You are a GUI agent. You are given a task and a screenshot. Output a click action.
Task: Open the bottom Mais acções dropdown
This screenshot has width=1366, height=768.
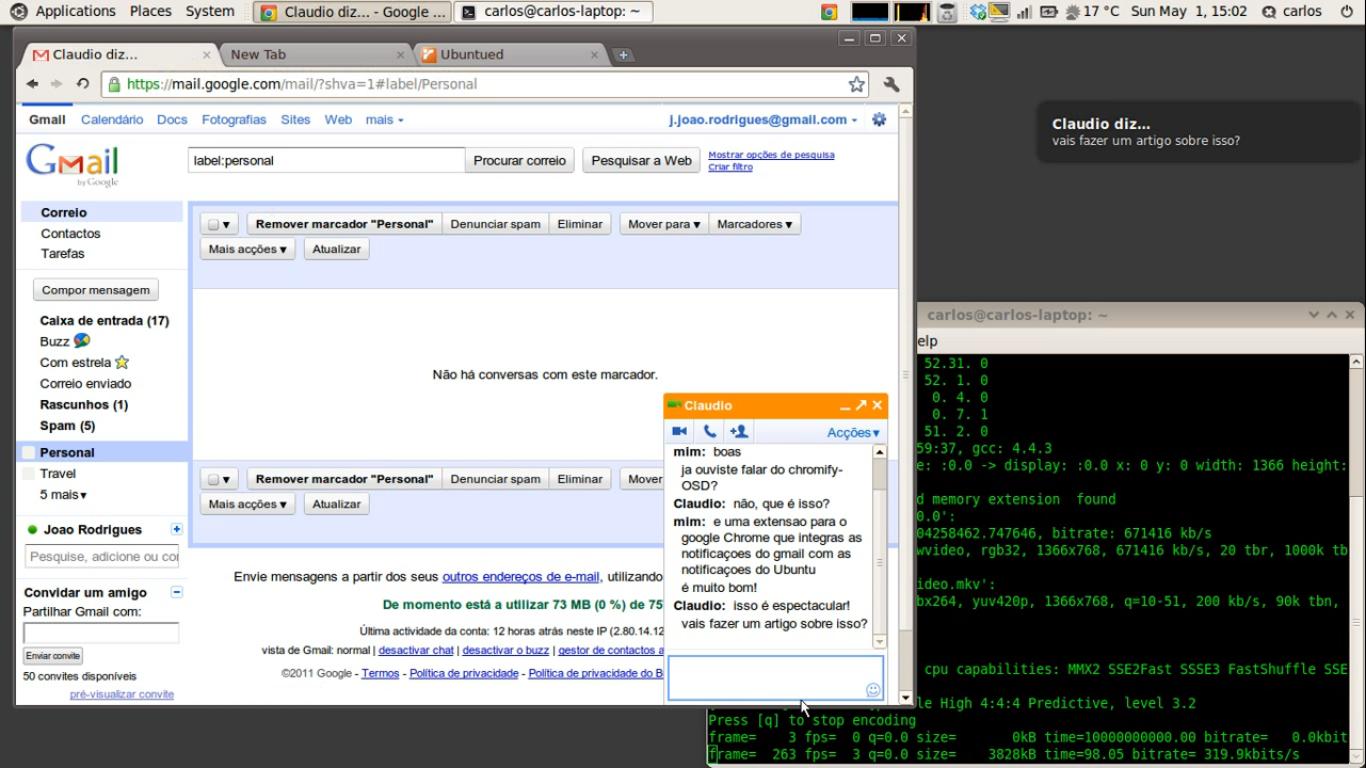248,504
